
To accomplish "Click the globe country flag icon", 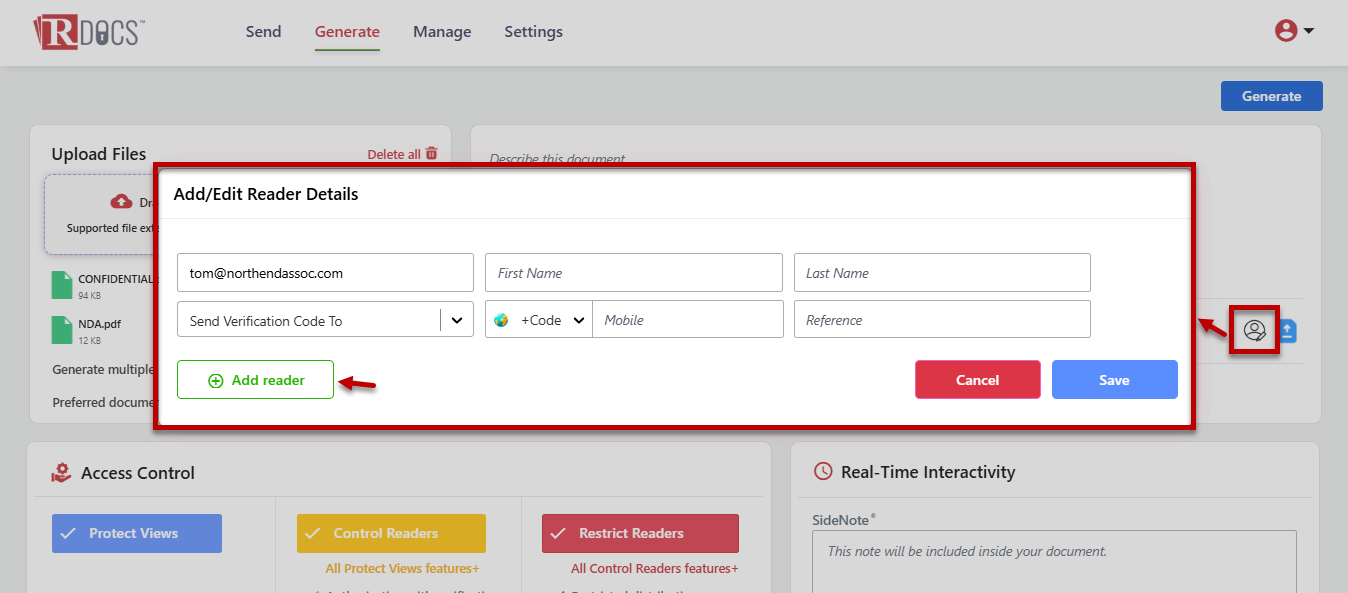I will pyautogui.click(x=502, y=321).
